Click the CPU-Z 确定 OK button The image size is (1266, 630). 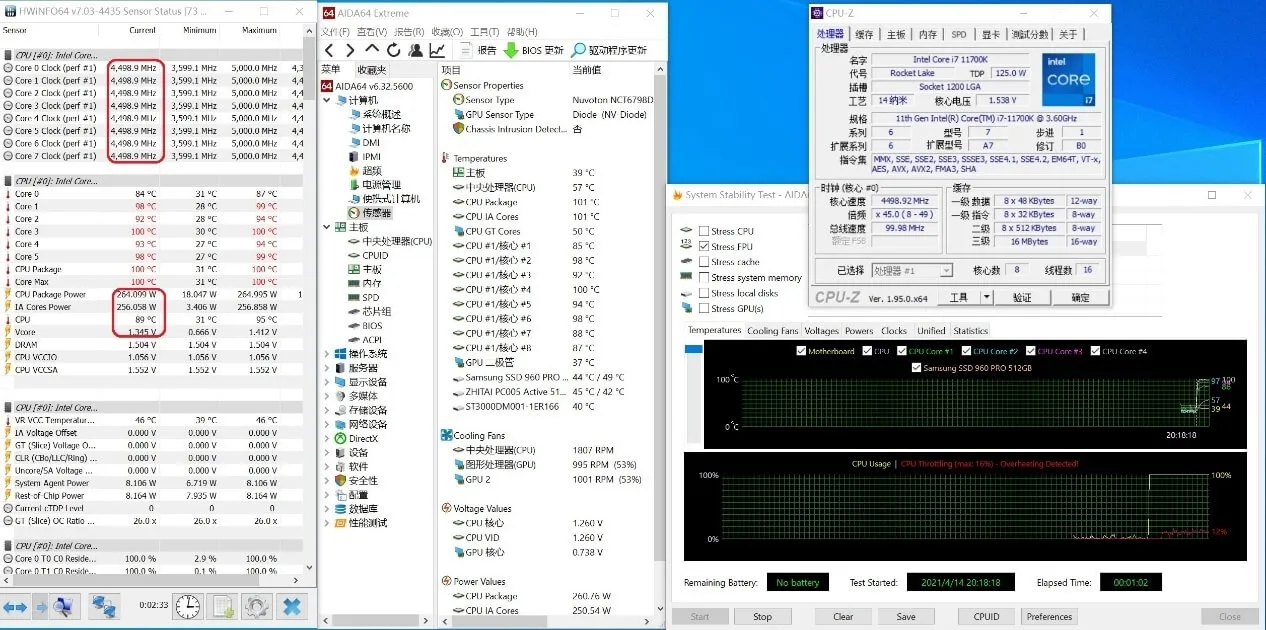click(x=1080, y=297)
